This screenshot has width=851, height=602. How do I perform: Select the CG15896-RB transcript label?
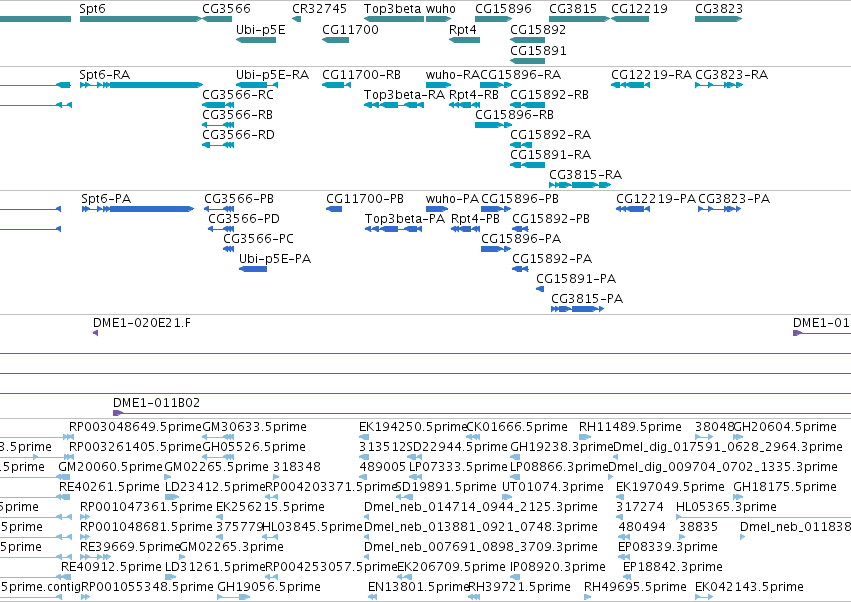(515, 115)
